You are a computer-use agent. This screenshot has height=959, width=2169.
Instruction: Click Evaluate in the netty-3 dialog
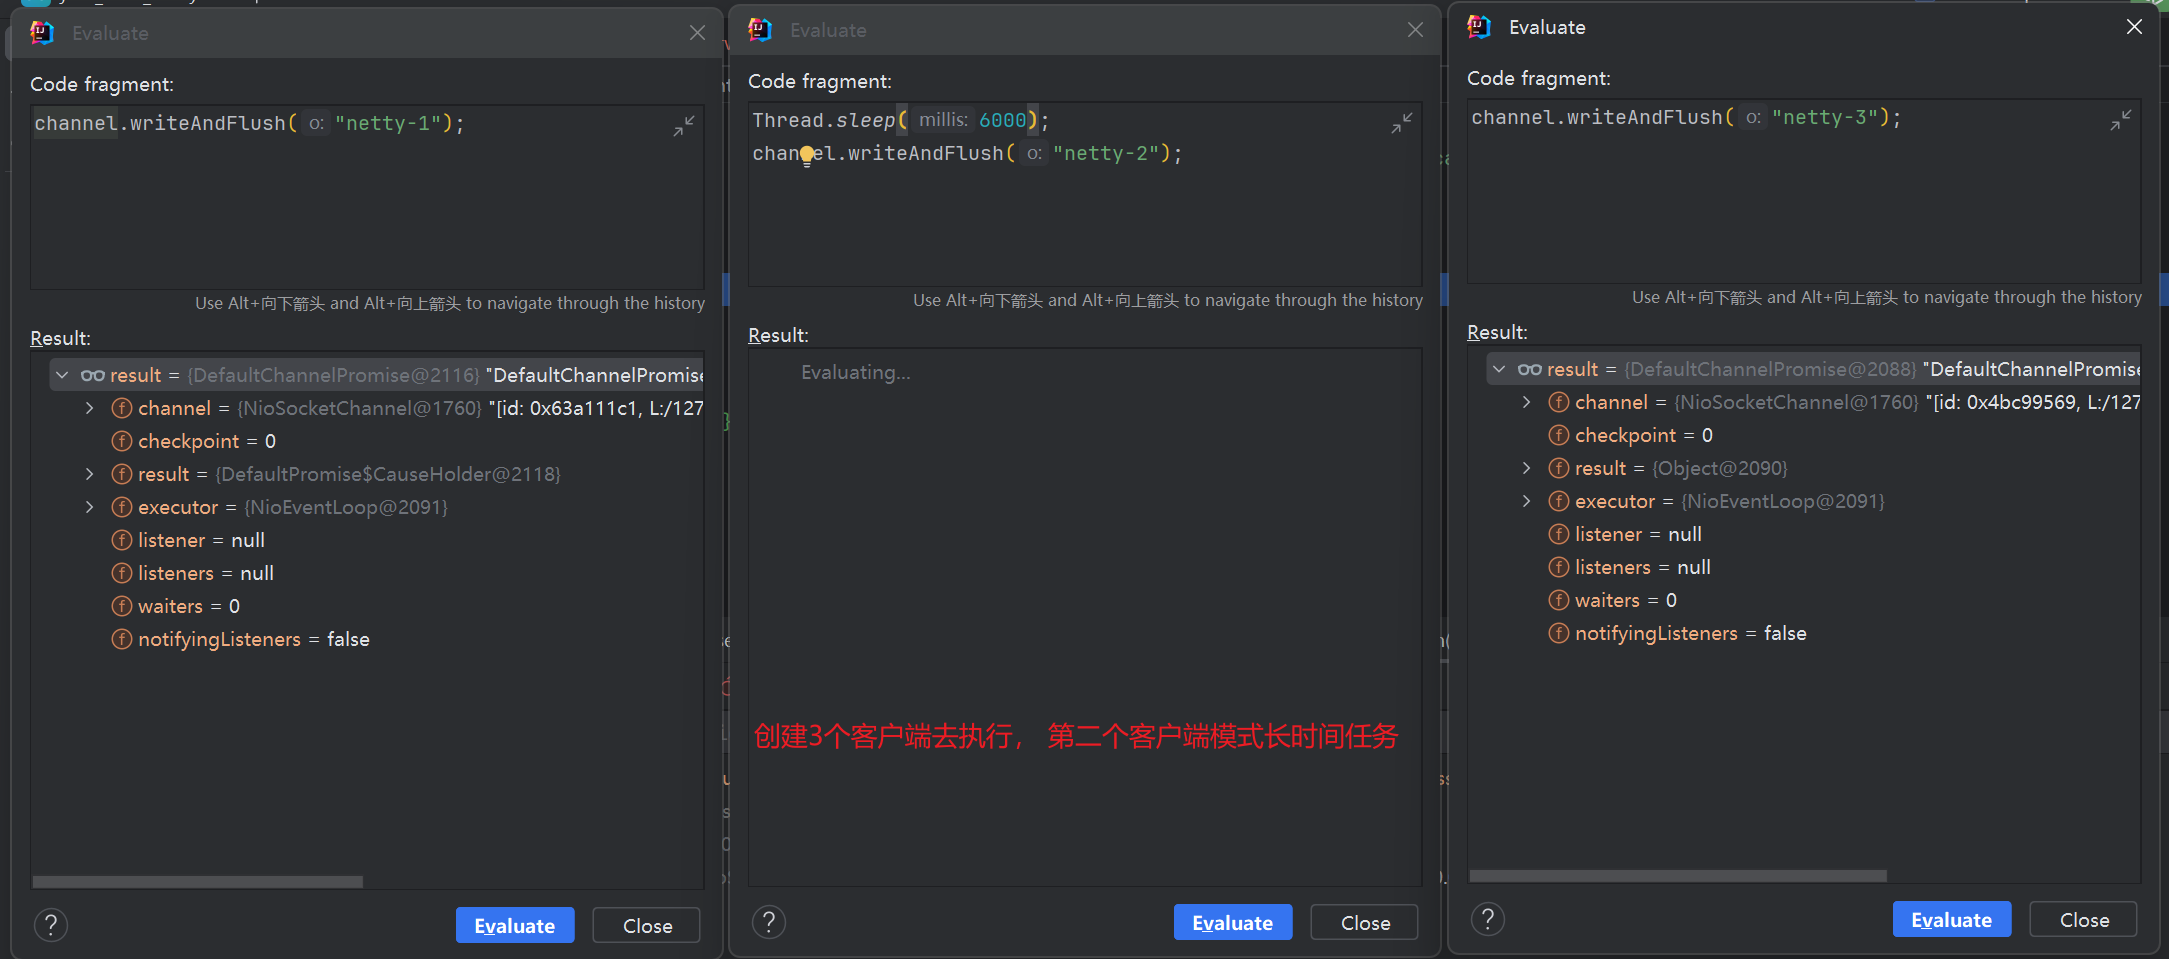click(x=1952, y=919)
